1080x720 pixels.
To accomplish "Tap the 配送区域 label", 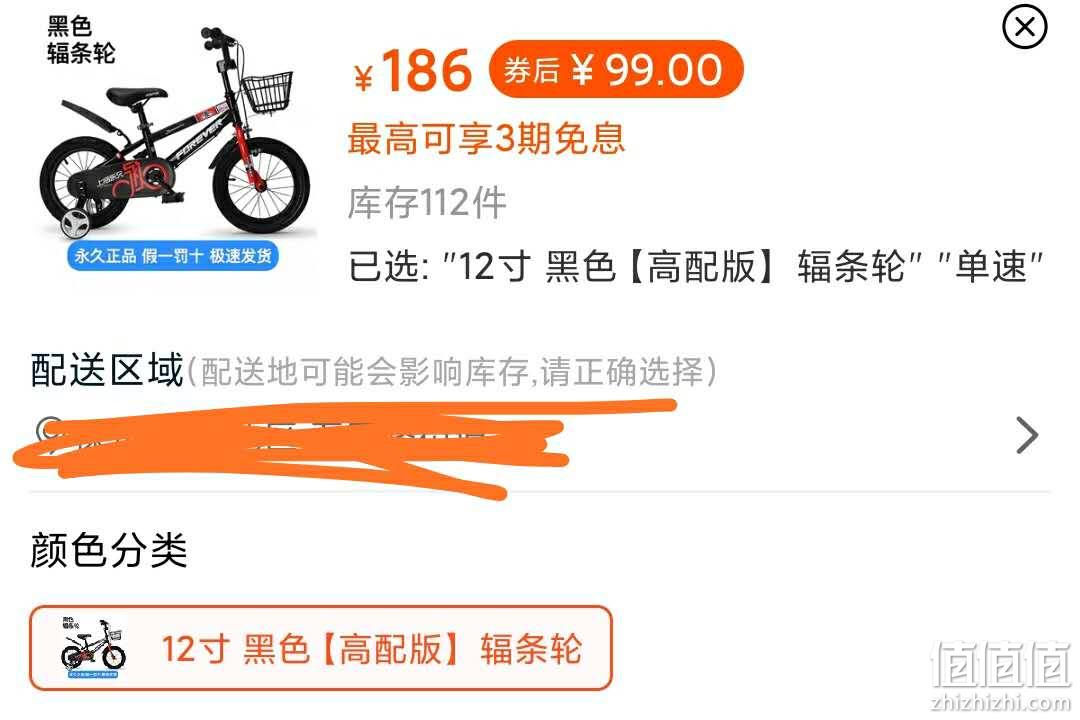I will pos(107,370).
